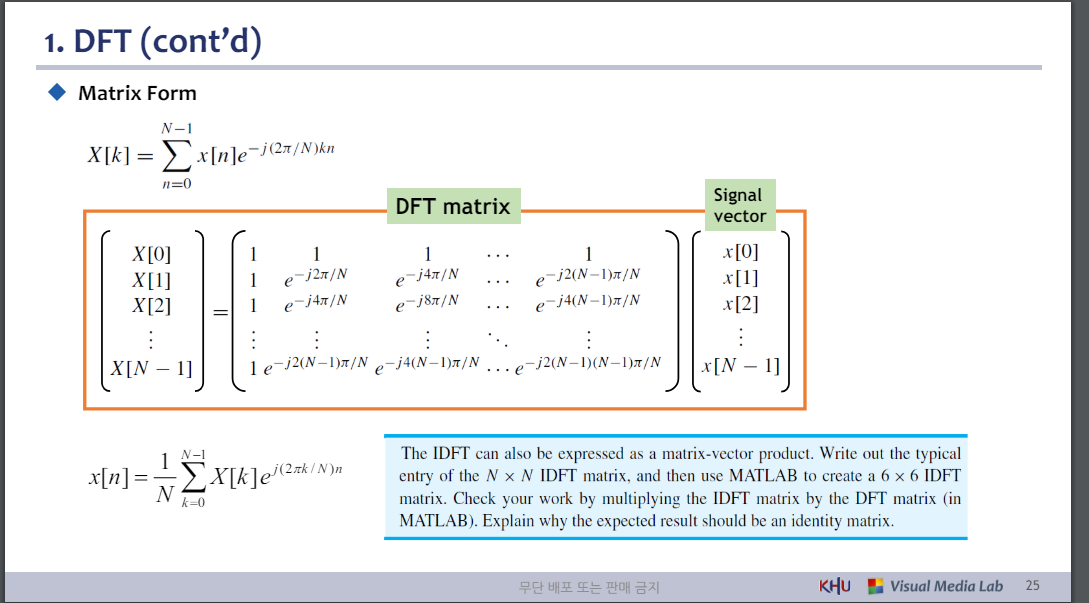Click the top-left 1 entry of the DFT matrix
Image resolution: width=1089 pixels, height=603 pixels.
(x=253, y=253)
